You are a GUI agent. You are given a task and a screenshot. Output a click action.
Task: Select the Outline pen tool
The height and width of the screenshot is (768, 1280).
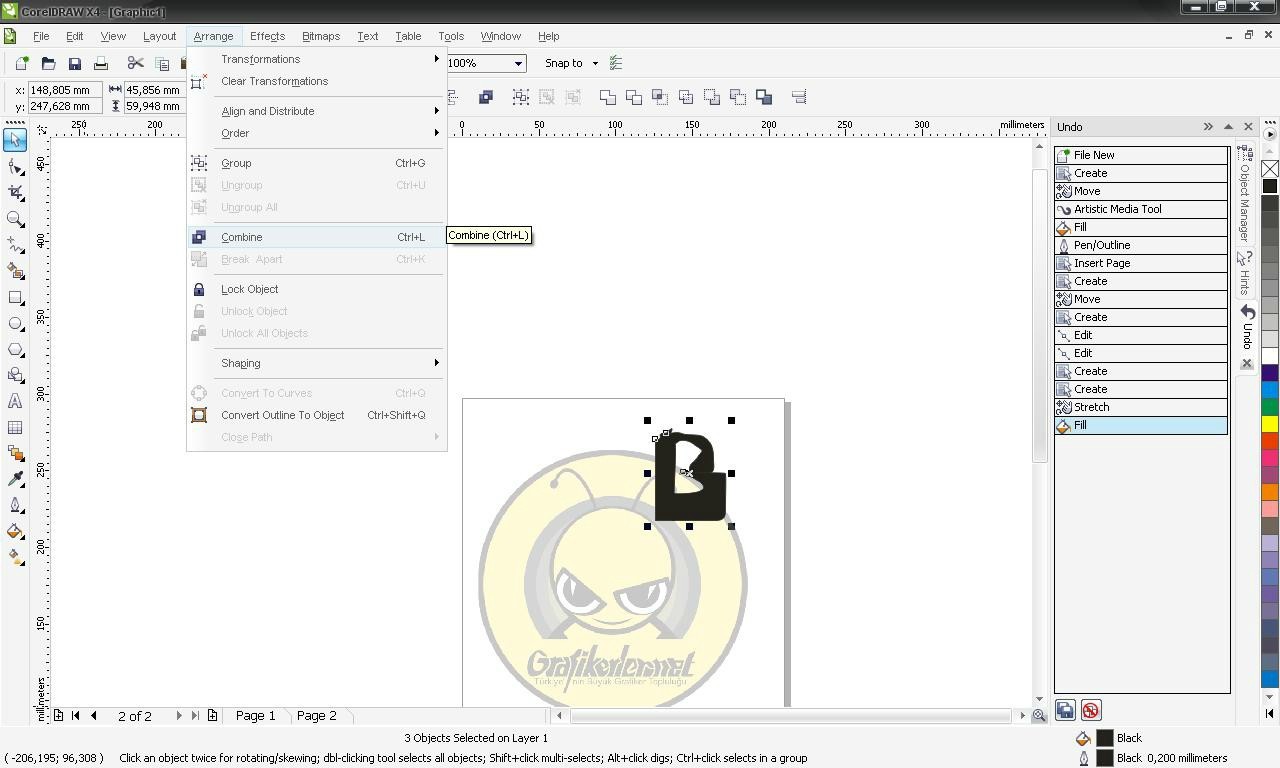pos(15,505)
